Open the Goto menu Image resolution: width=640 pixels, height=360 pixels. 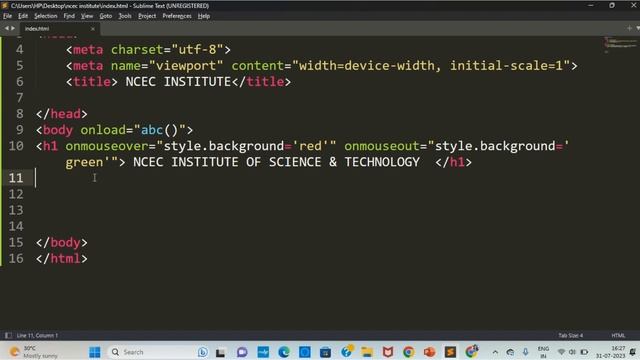click(105, 16)
